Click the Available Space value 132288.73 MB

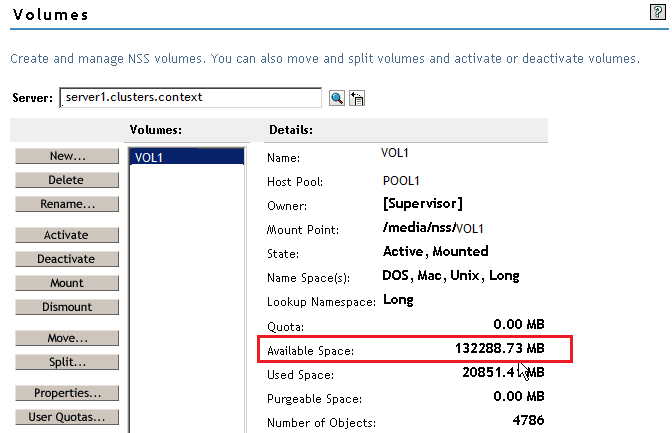click(x=494, y=349)
